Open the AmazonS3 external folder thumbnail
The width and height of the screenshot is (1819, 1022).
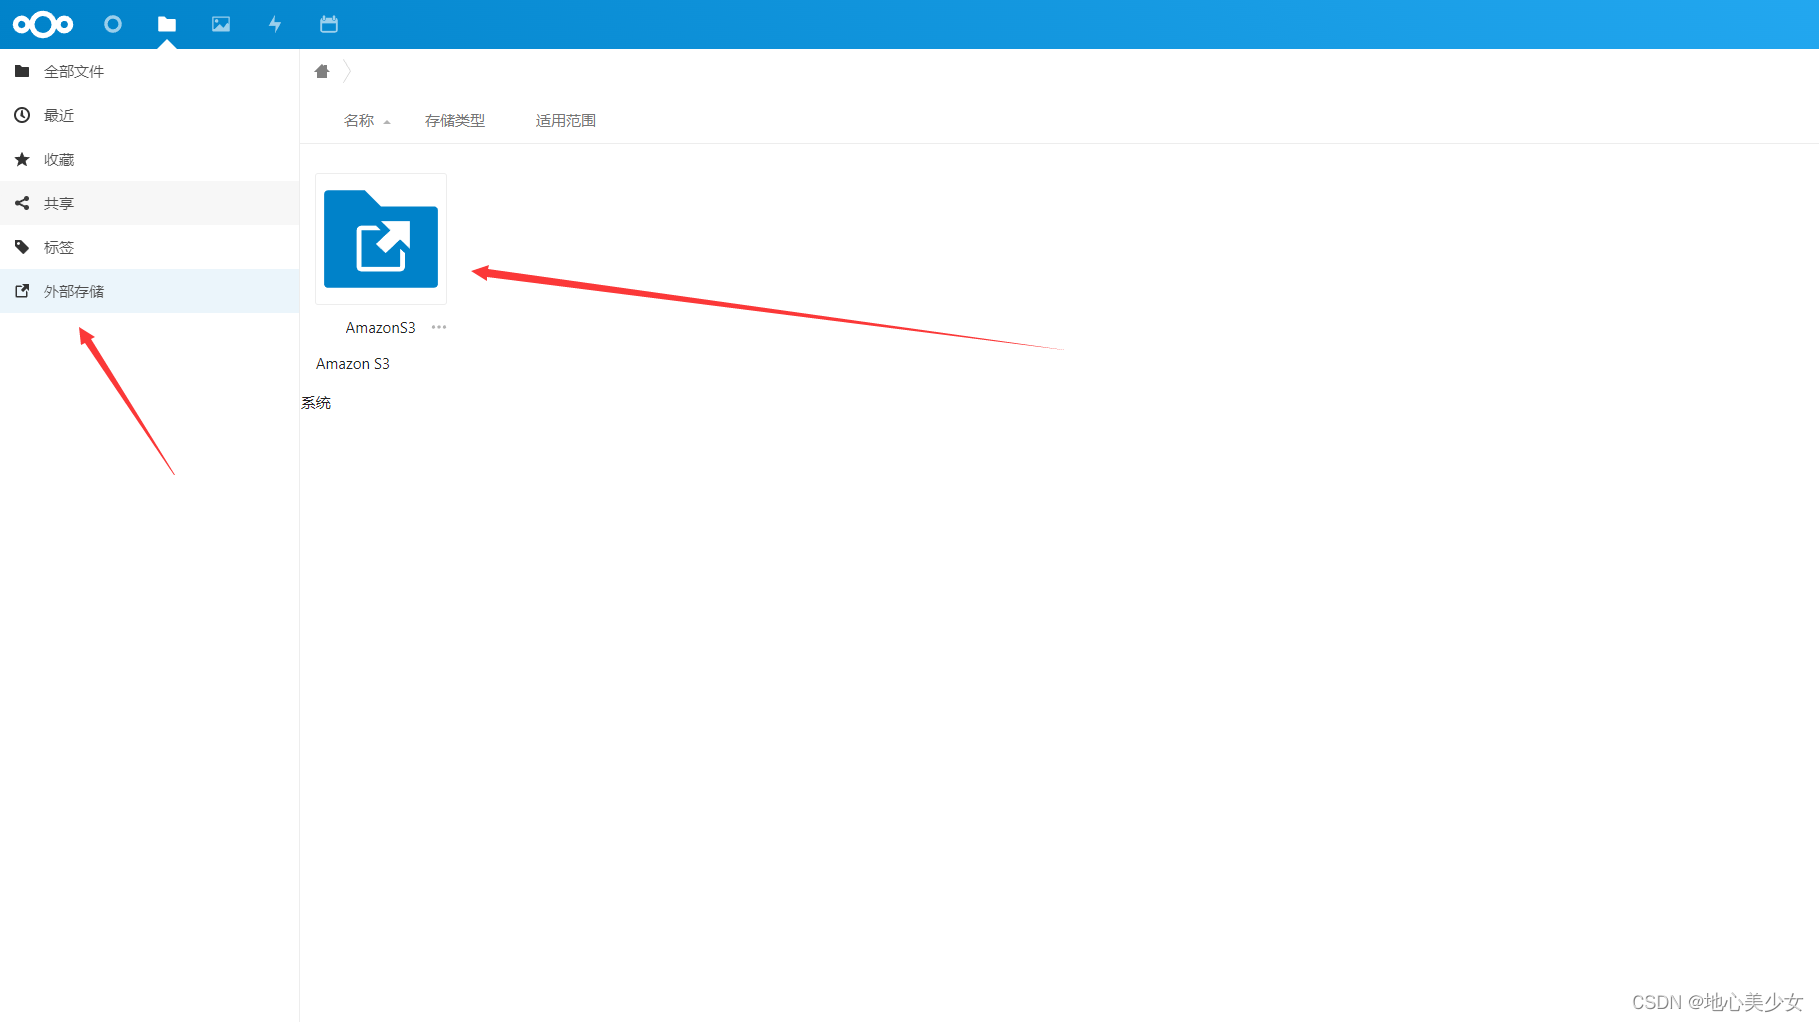381,239
